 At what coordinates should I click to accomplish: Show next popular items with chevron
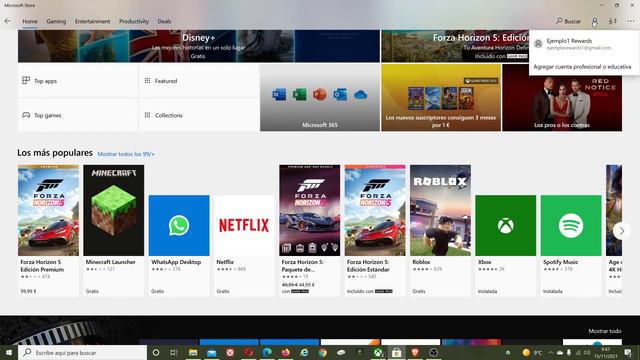pos(622,231)
